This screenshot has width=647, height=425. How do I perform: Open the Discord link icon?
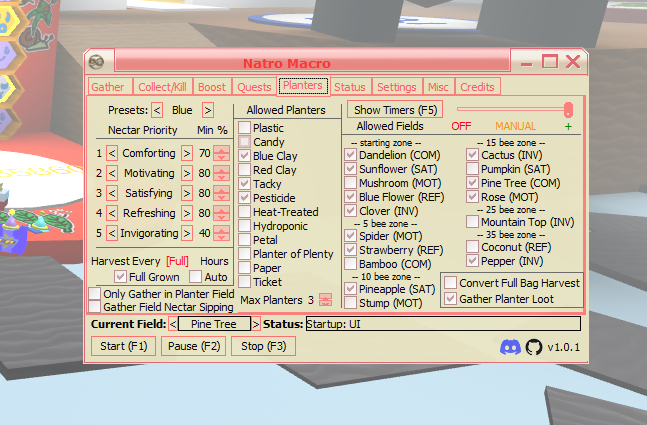(x=510, y=347)
